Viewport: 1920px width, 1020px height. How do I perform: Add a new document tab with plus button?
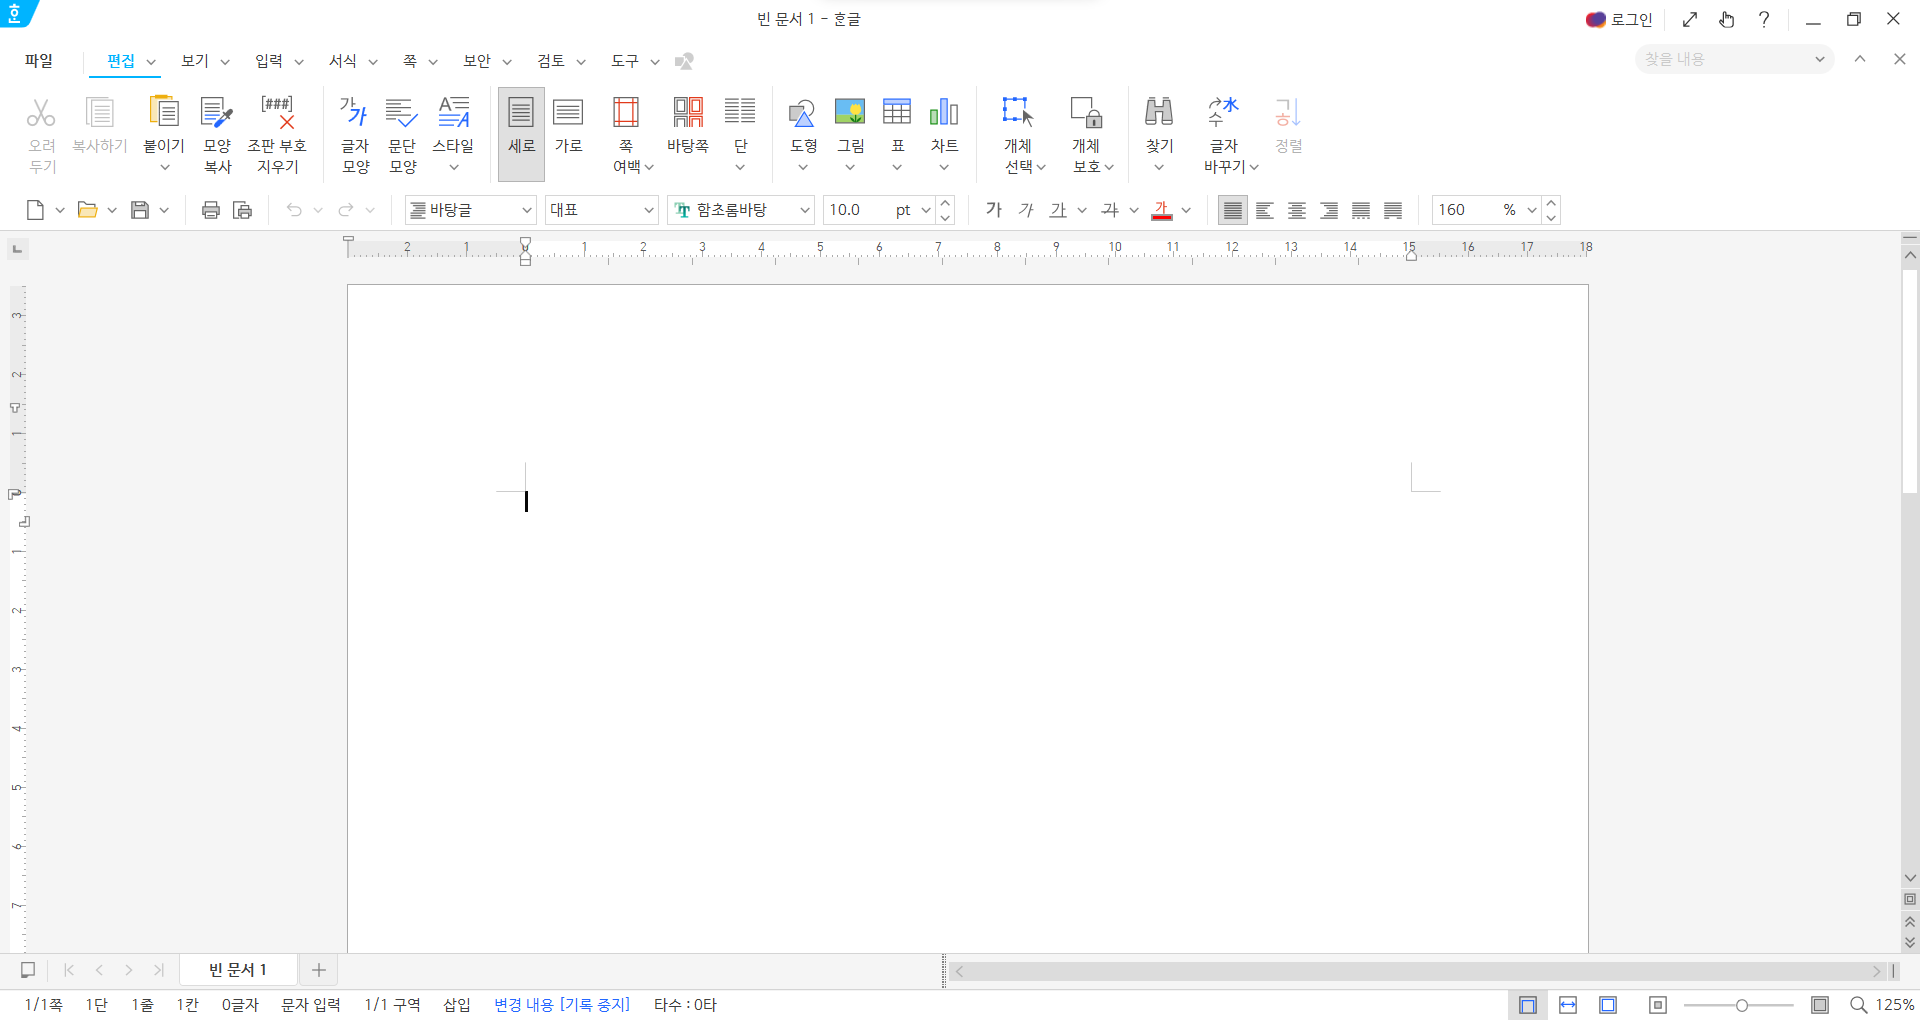tap(319, 970)
